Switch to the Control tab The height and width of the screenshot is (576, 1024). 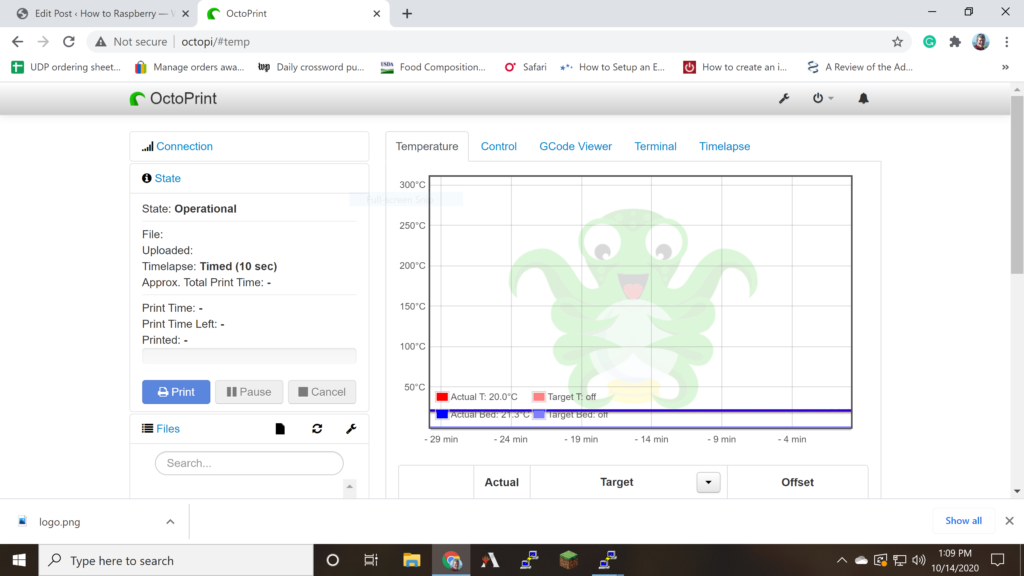point(498,146)
